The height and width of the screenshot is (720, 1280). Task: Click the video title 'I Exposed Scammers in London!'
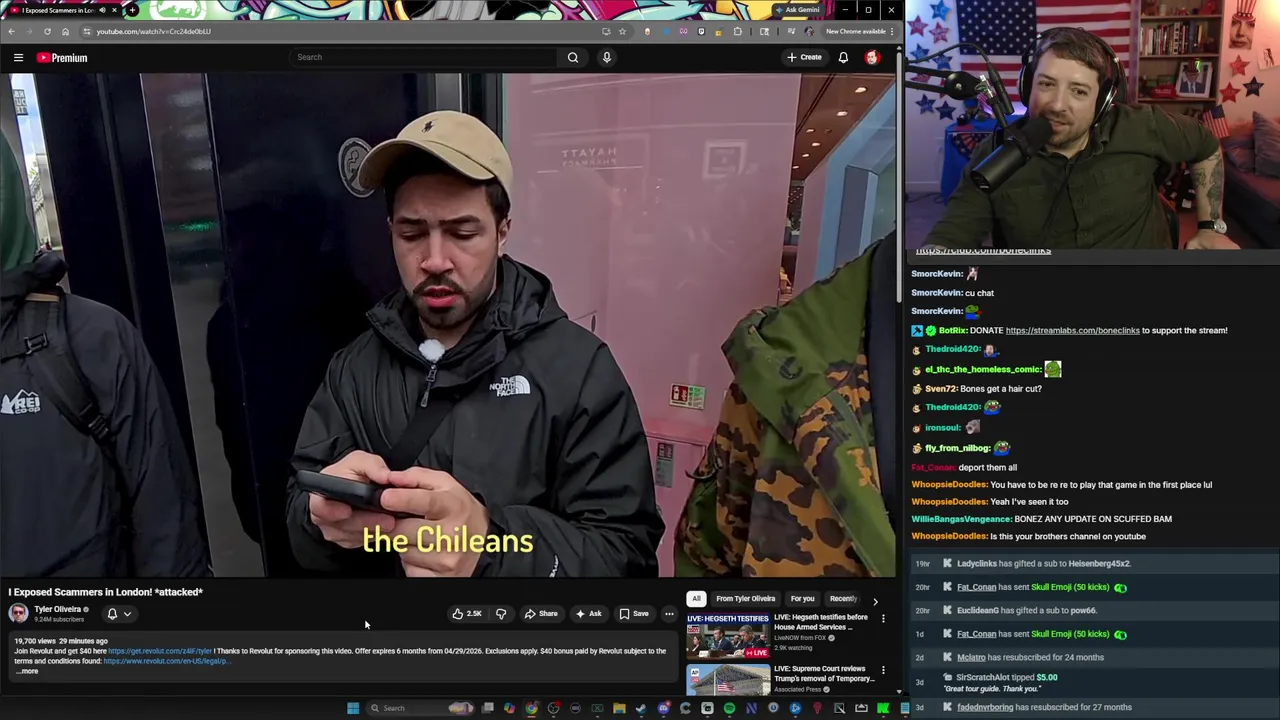click(106, 592)
